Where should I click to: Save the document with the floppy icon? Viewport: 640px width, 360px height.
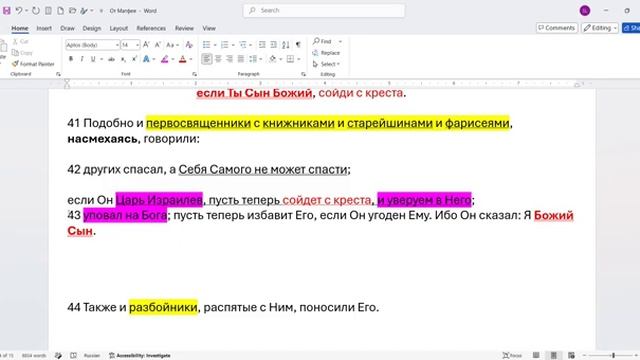click(7, 11)
